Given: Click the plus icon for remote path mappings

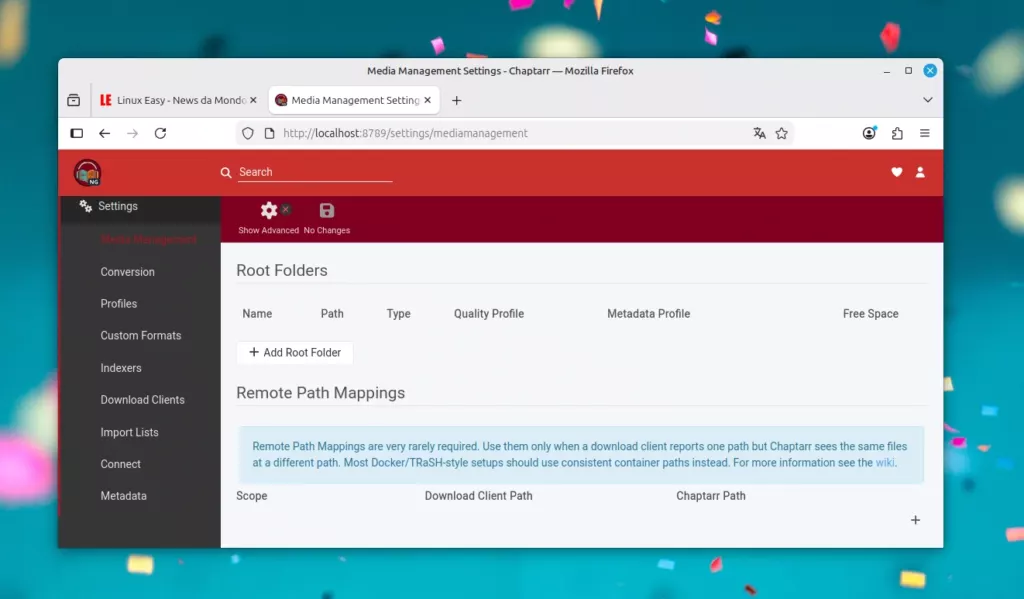Looking at the screenshot, I should coord(916,520).
